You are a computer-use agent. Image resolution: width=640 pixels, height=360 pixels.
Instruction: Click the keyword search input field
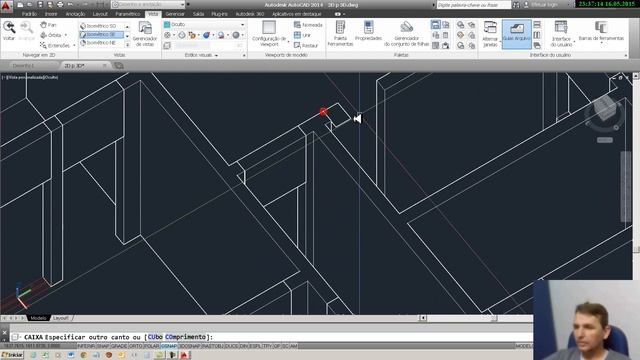[x=473, y=4]
